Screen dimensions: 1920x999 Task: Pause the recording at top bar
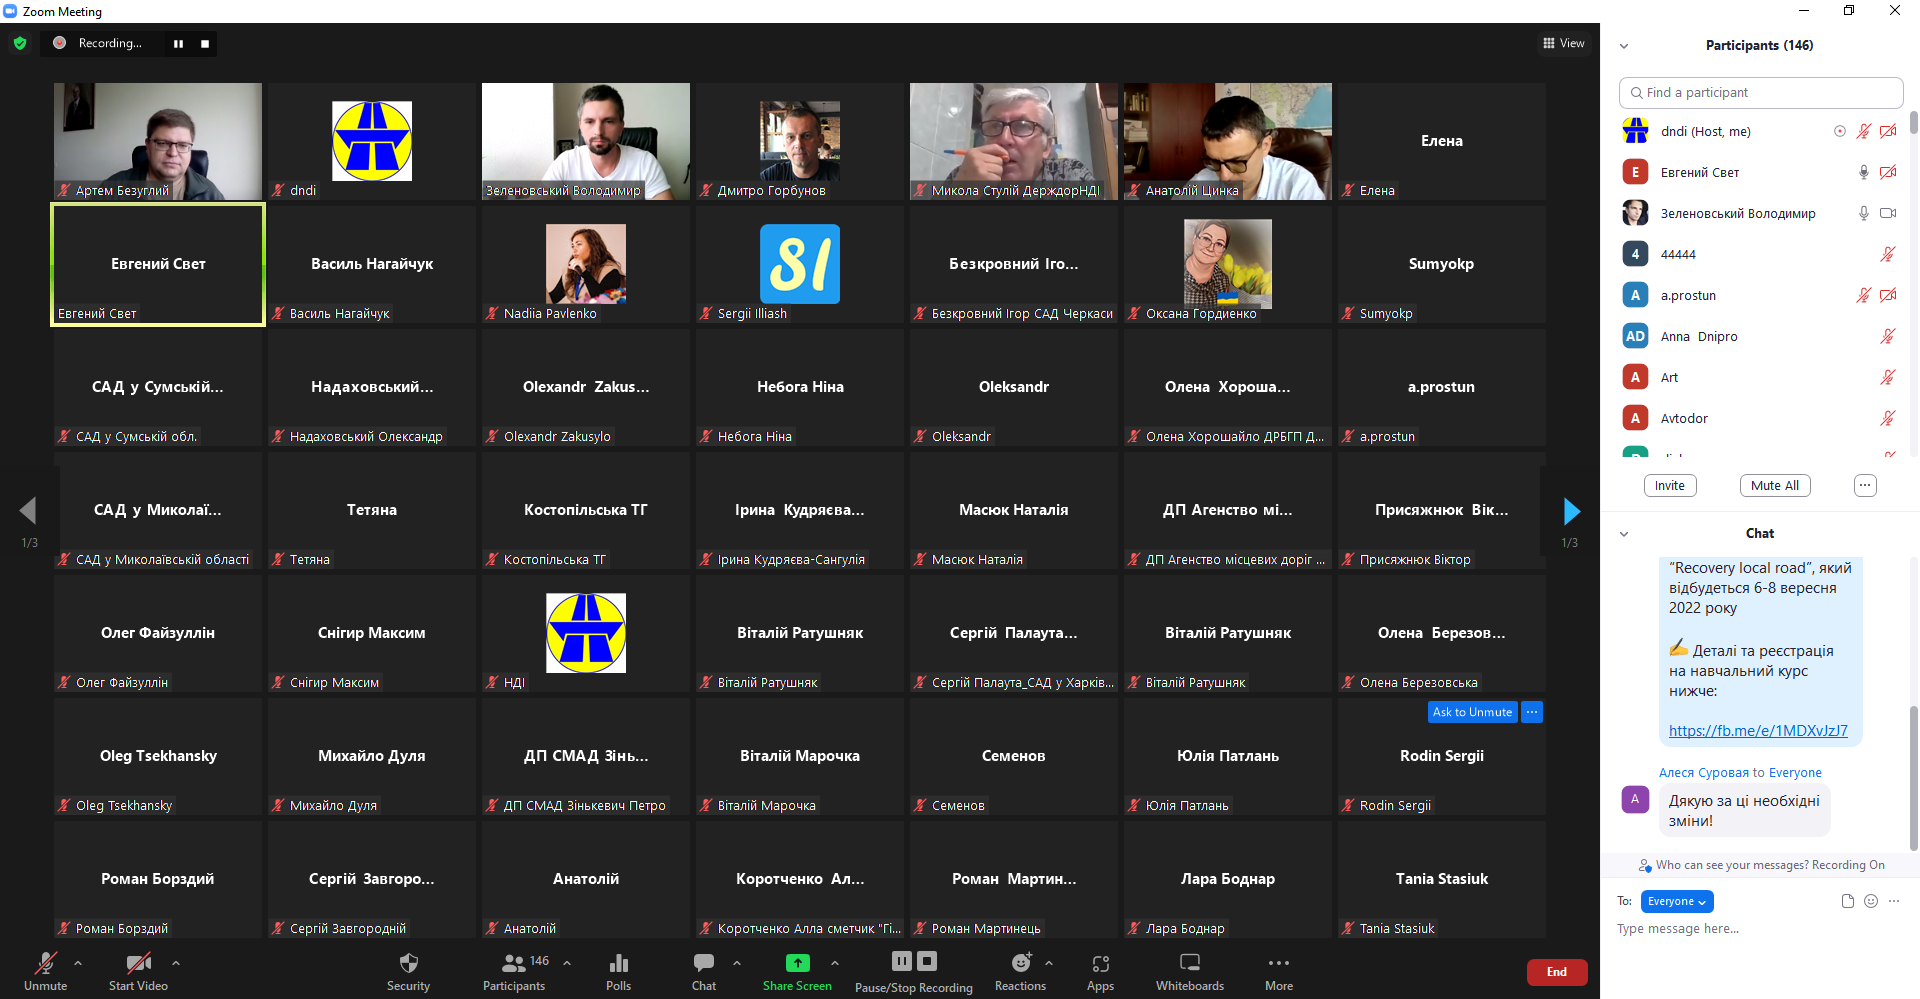(178, 43)
